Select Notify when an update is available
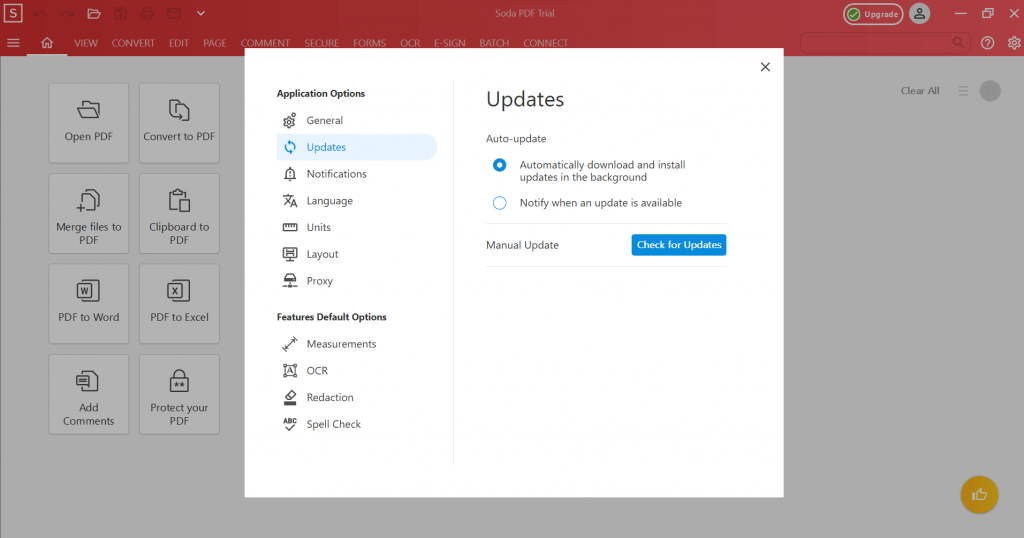This screenshot has width=1024, height=538. pos(500,203)
